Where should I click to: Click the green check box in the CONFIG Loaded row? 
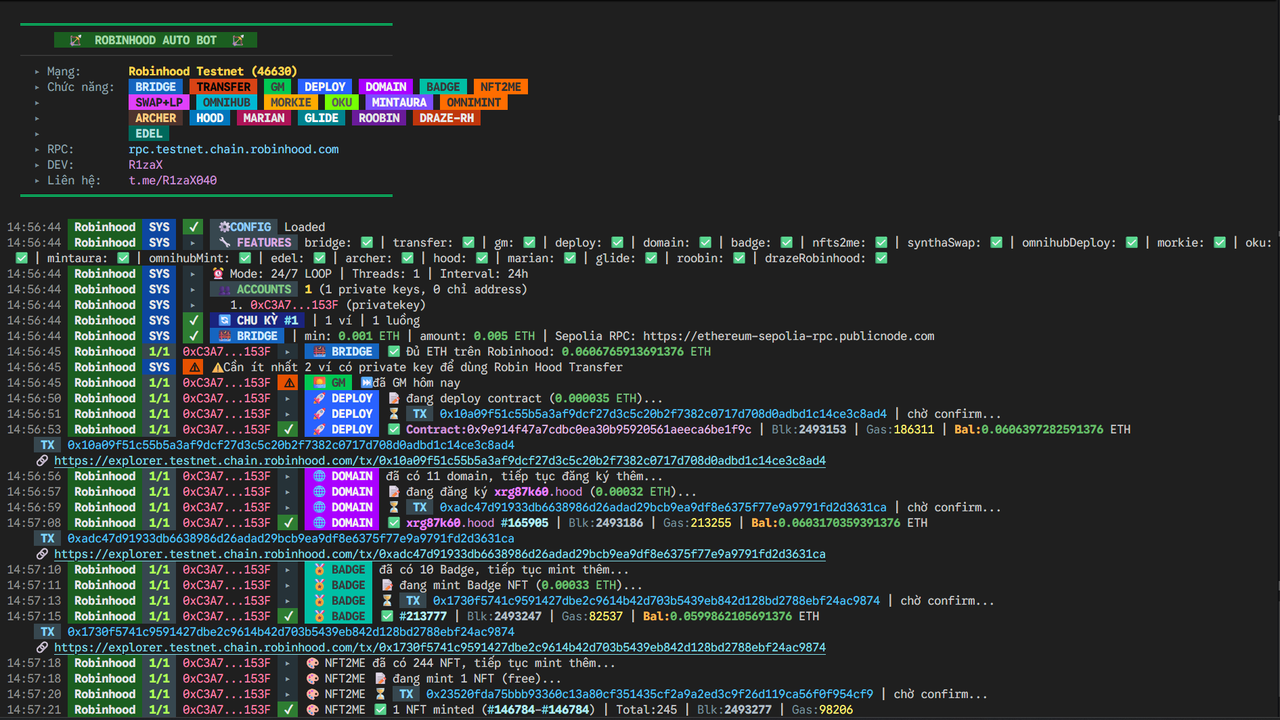pos(194,227)
